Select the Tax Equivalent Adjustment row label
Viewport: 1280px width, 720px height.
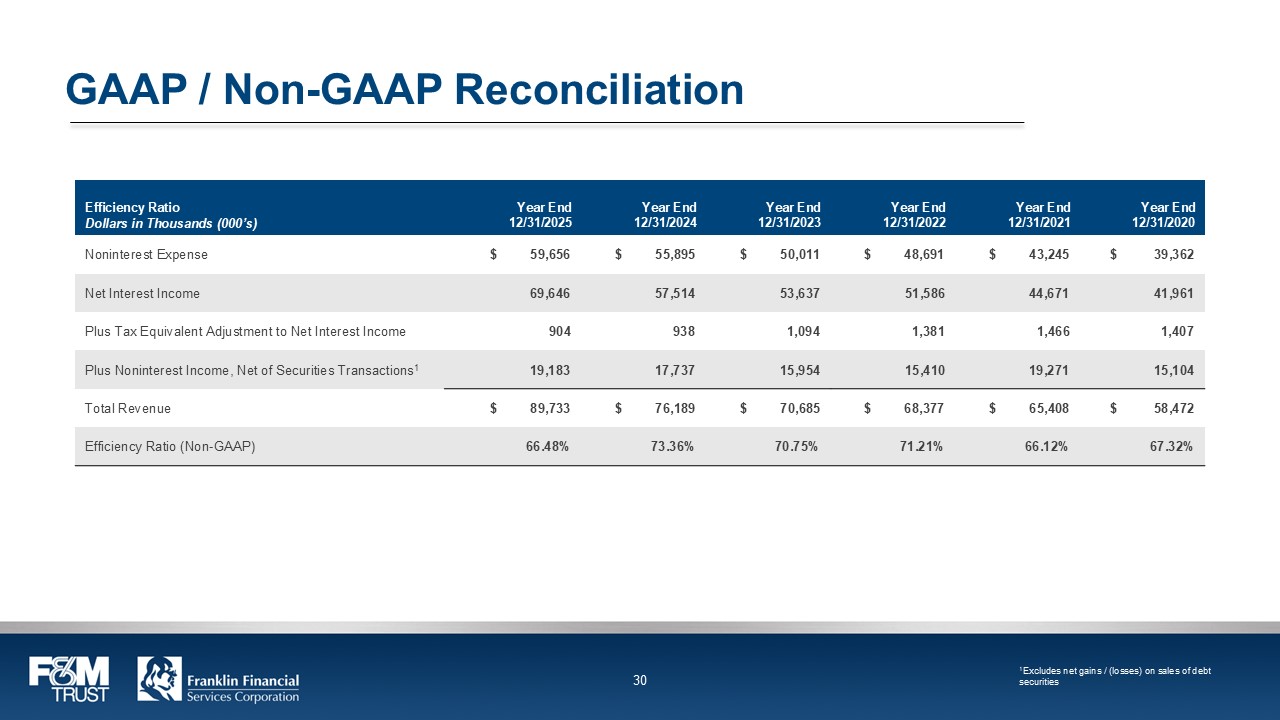click(x=245, y=331)
